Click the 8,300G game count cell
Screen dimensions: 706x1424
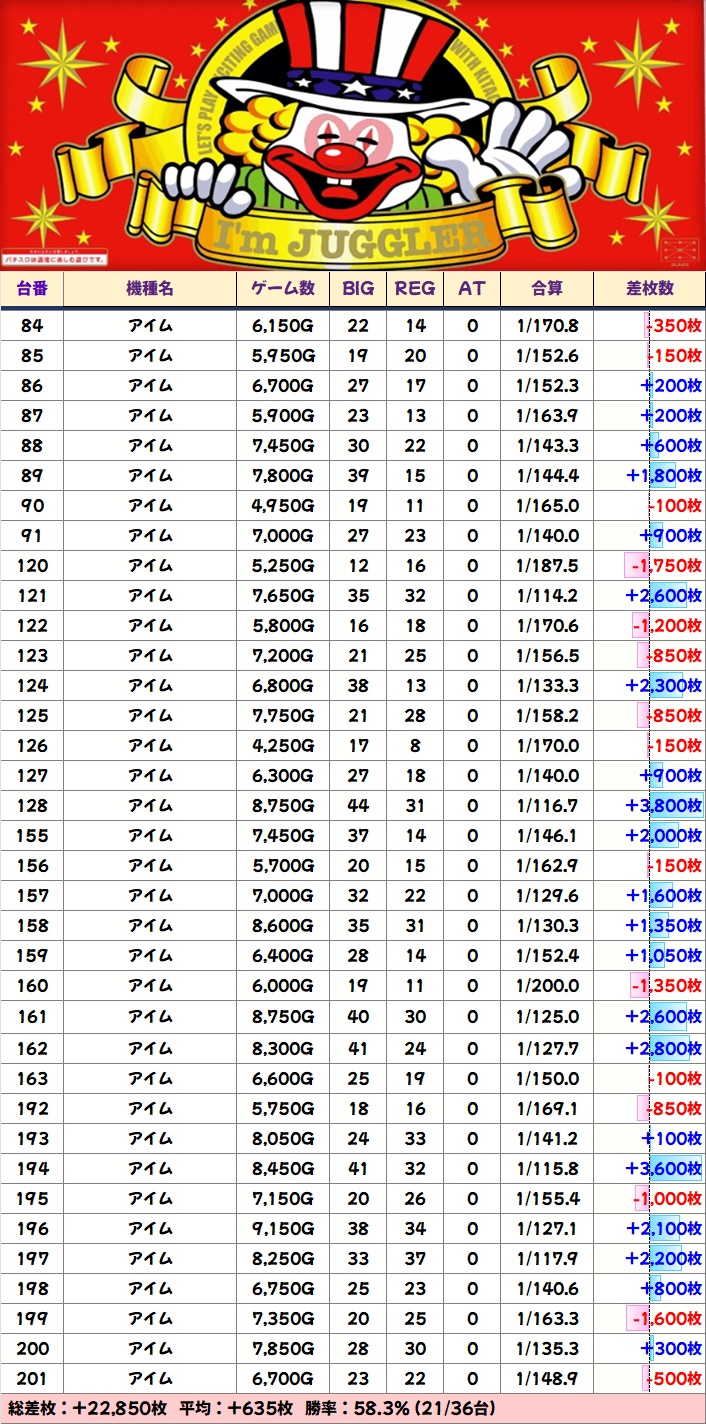(x=283, y=1048)
